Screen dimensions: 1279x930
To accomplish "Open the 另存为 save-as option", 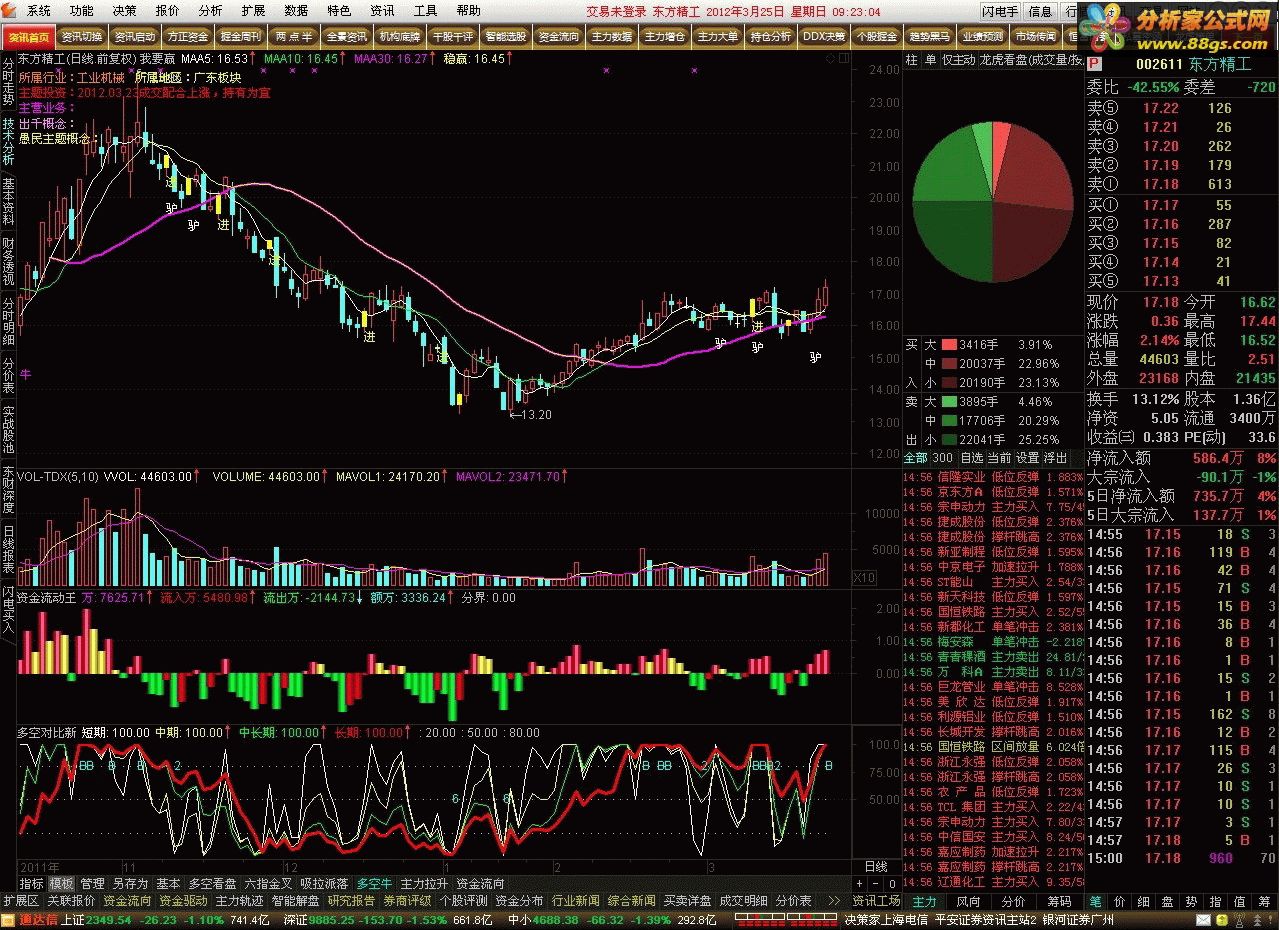I will click(x=130, y=884).
